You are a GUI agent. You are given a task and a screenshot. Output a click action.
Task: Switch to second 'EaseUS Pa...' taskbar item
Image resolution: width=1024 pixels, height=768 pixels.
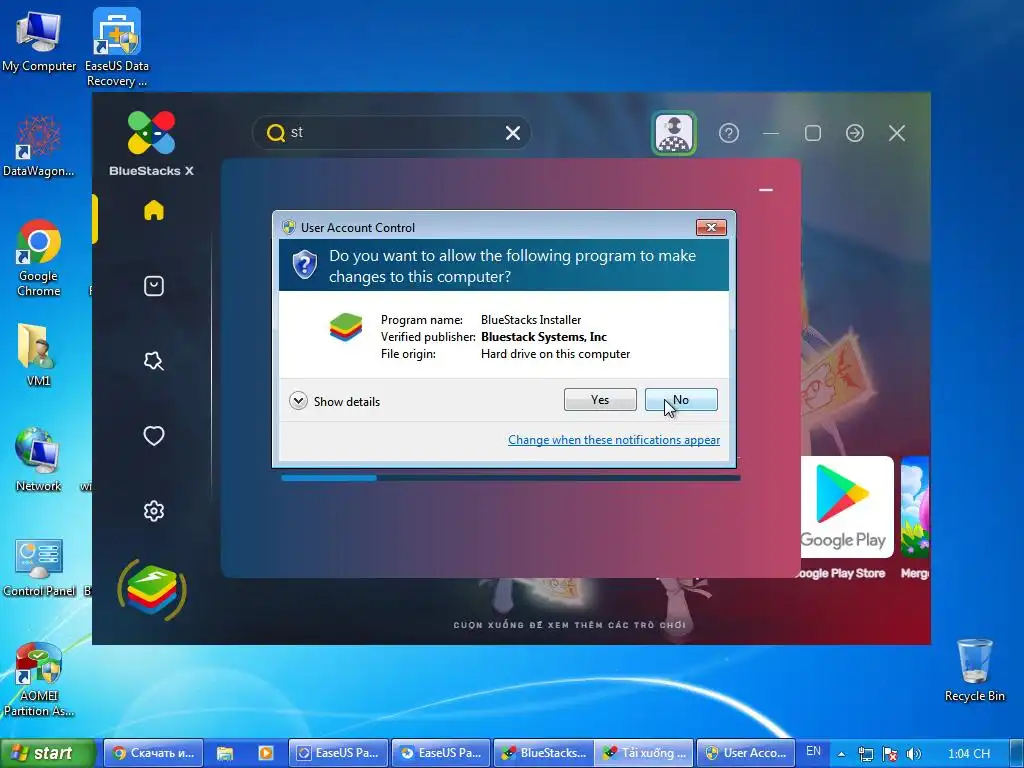(441, 753)
